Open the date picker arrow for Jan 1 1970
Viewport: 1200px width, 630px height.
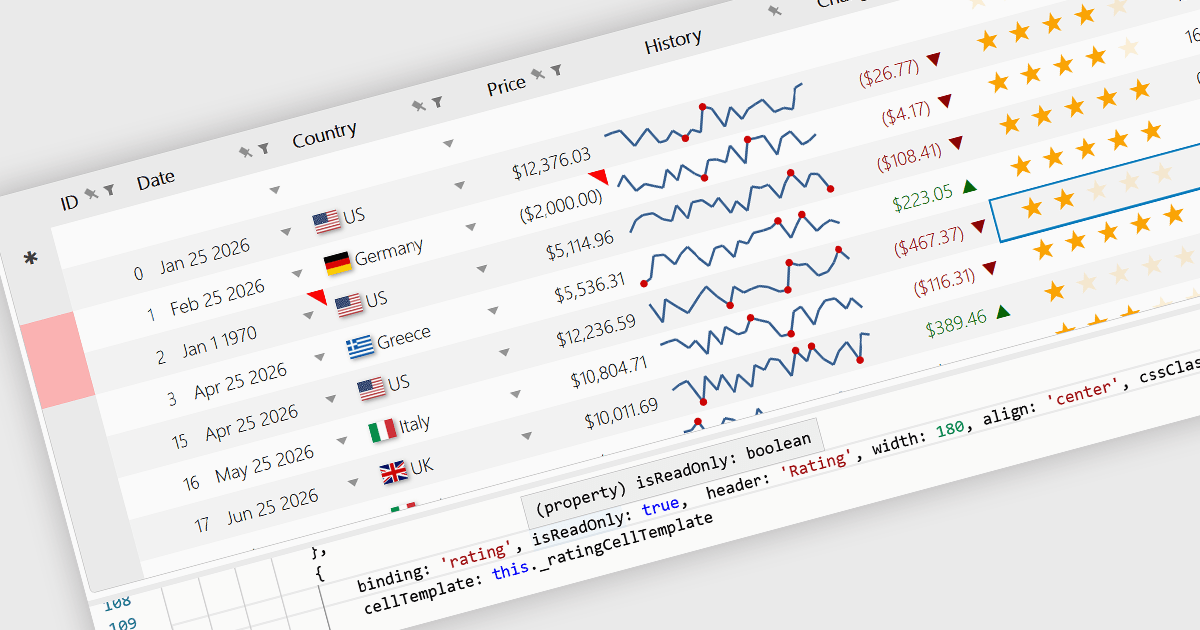[310, 313]
